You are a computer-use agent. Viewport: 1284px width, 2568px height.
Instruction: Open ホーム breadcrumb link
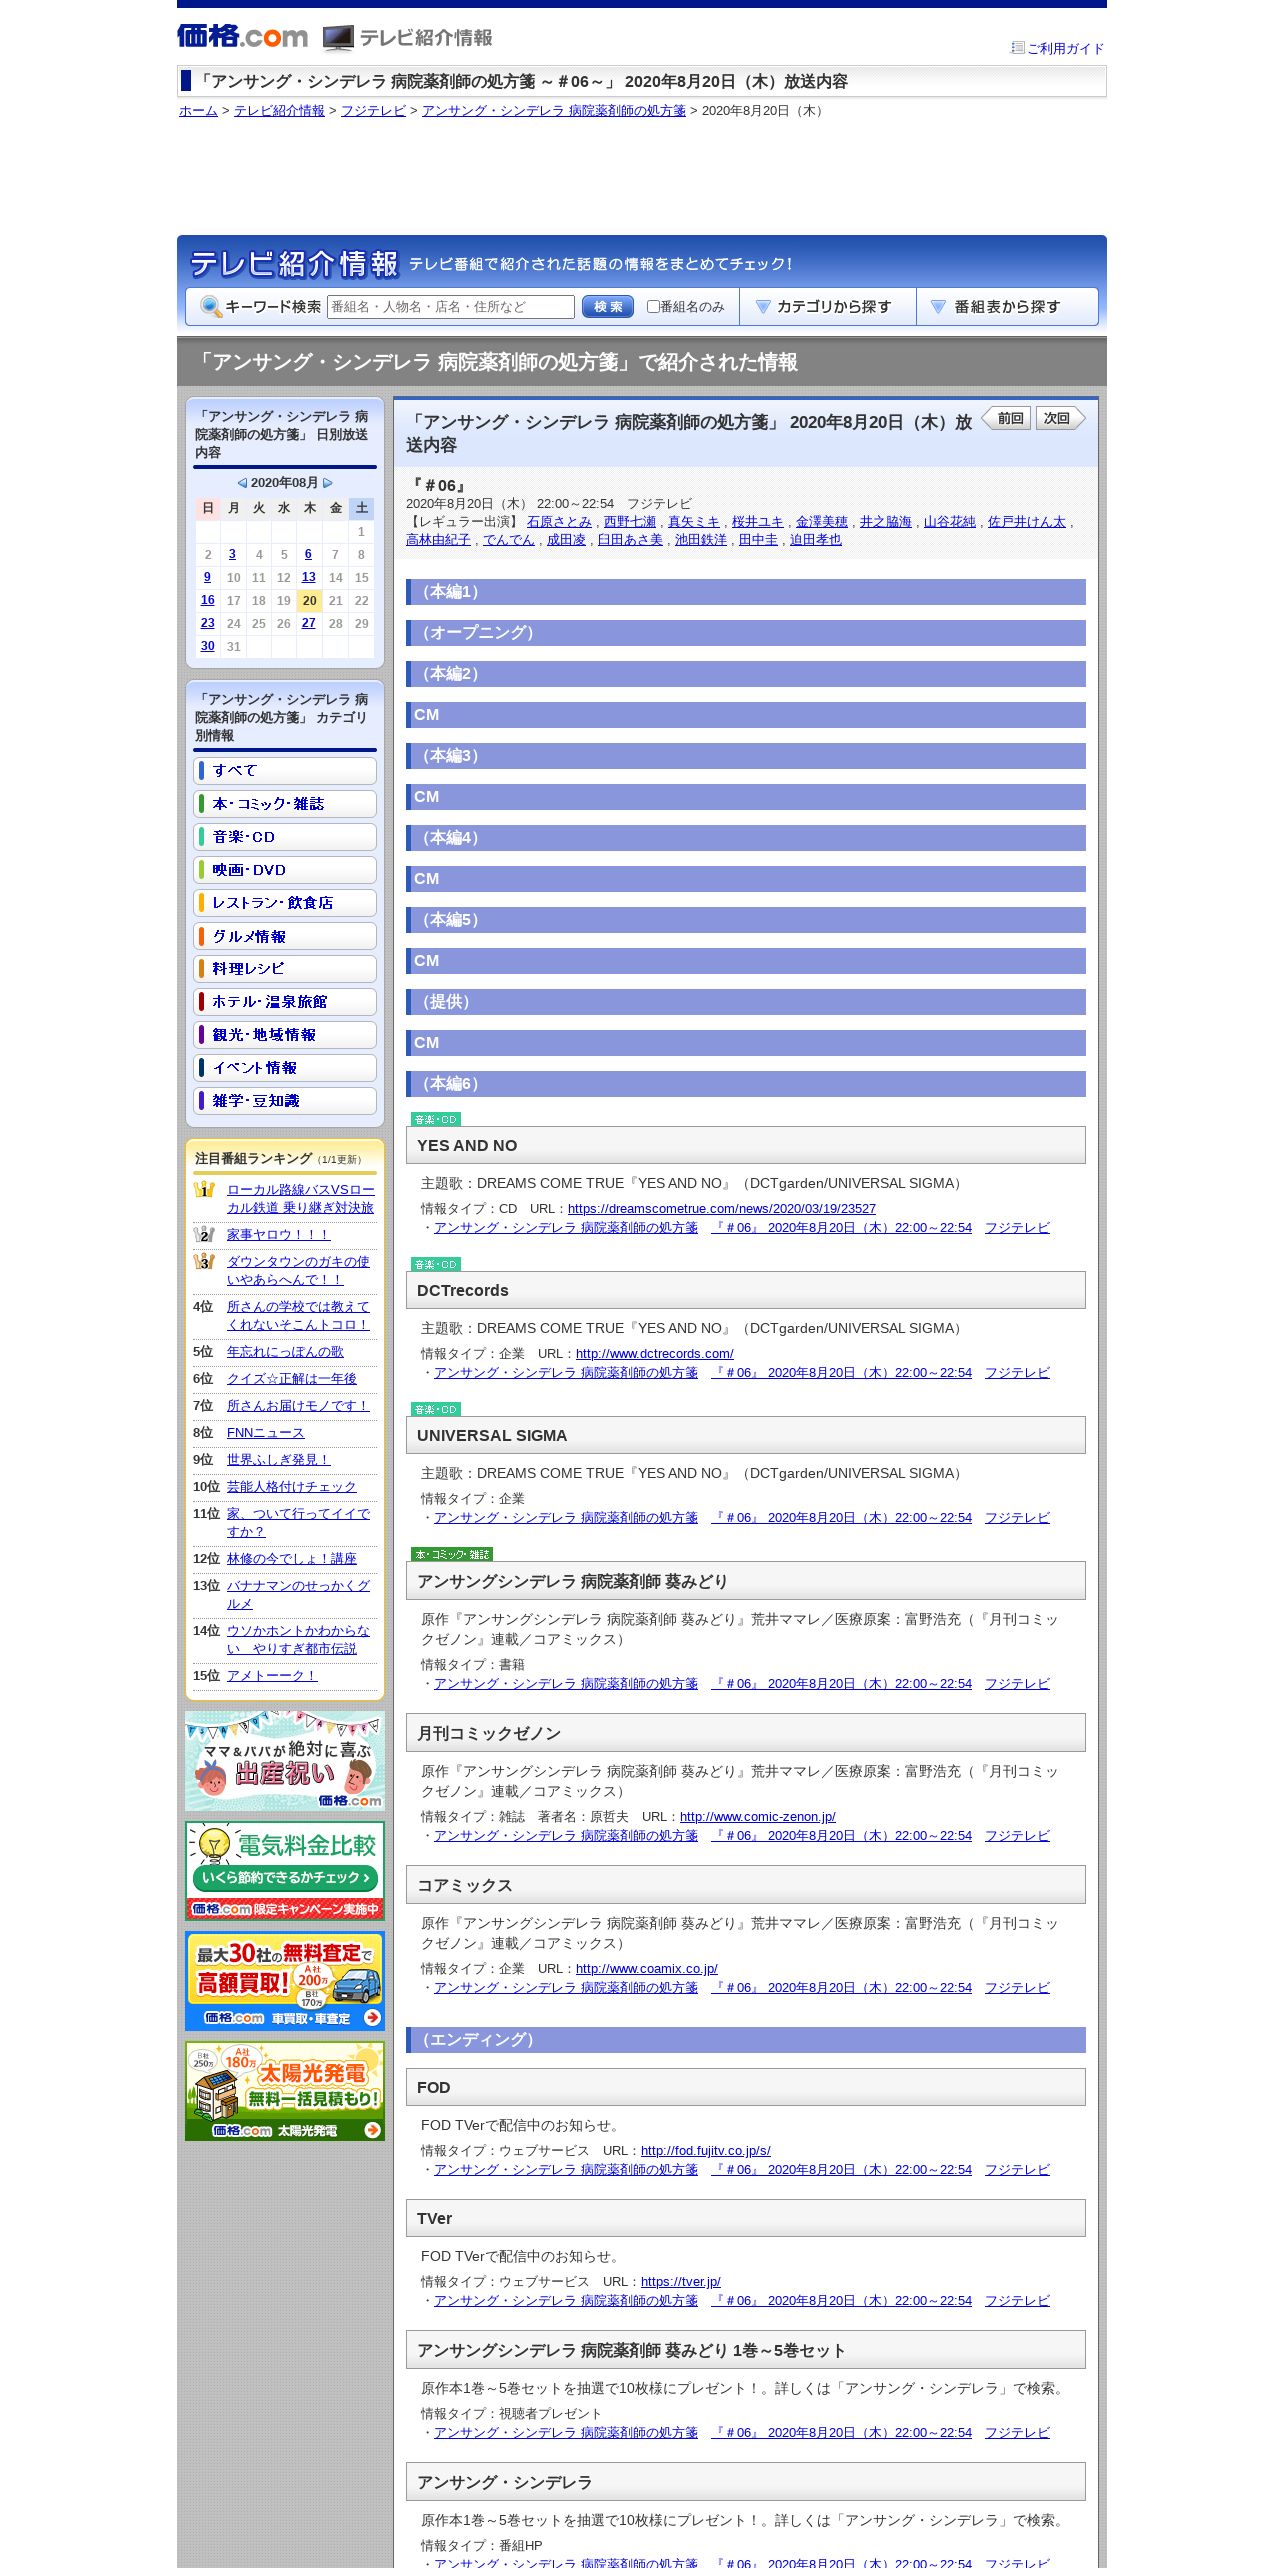click(198, 111)
